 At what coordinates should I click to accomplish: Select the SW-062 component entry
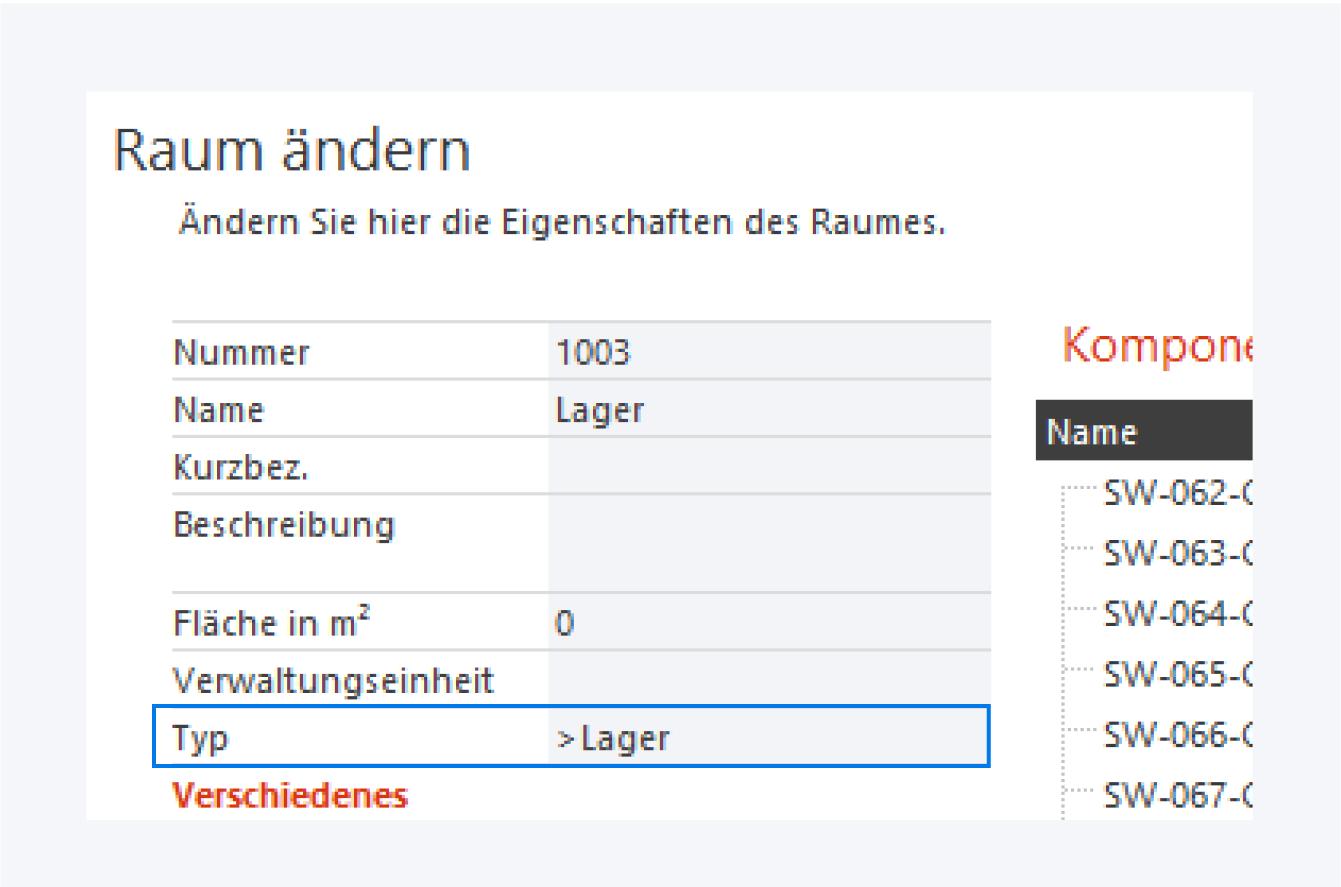point(1177,492)
